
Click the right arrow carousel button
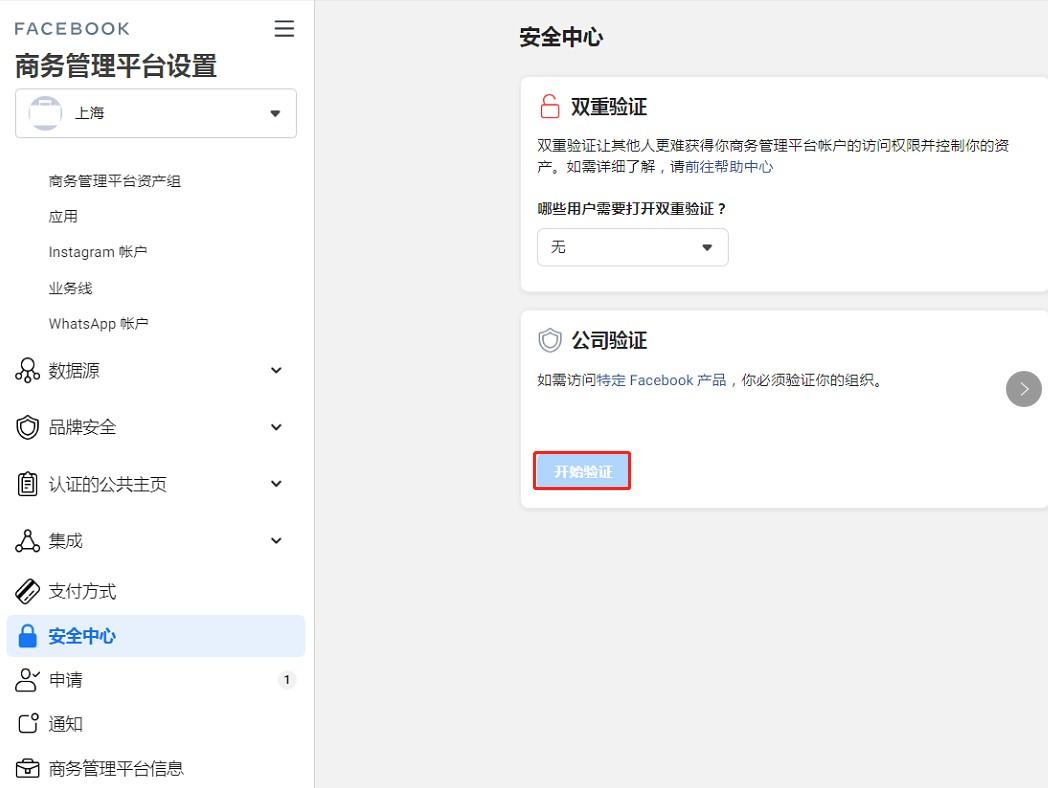coord(1023,389)
